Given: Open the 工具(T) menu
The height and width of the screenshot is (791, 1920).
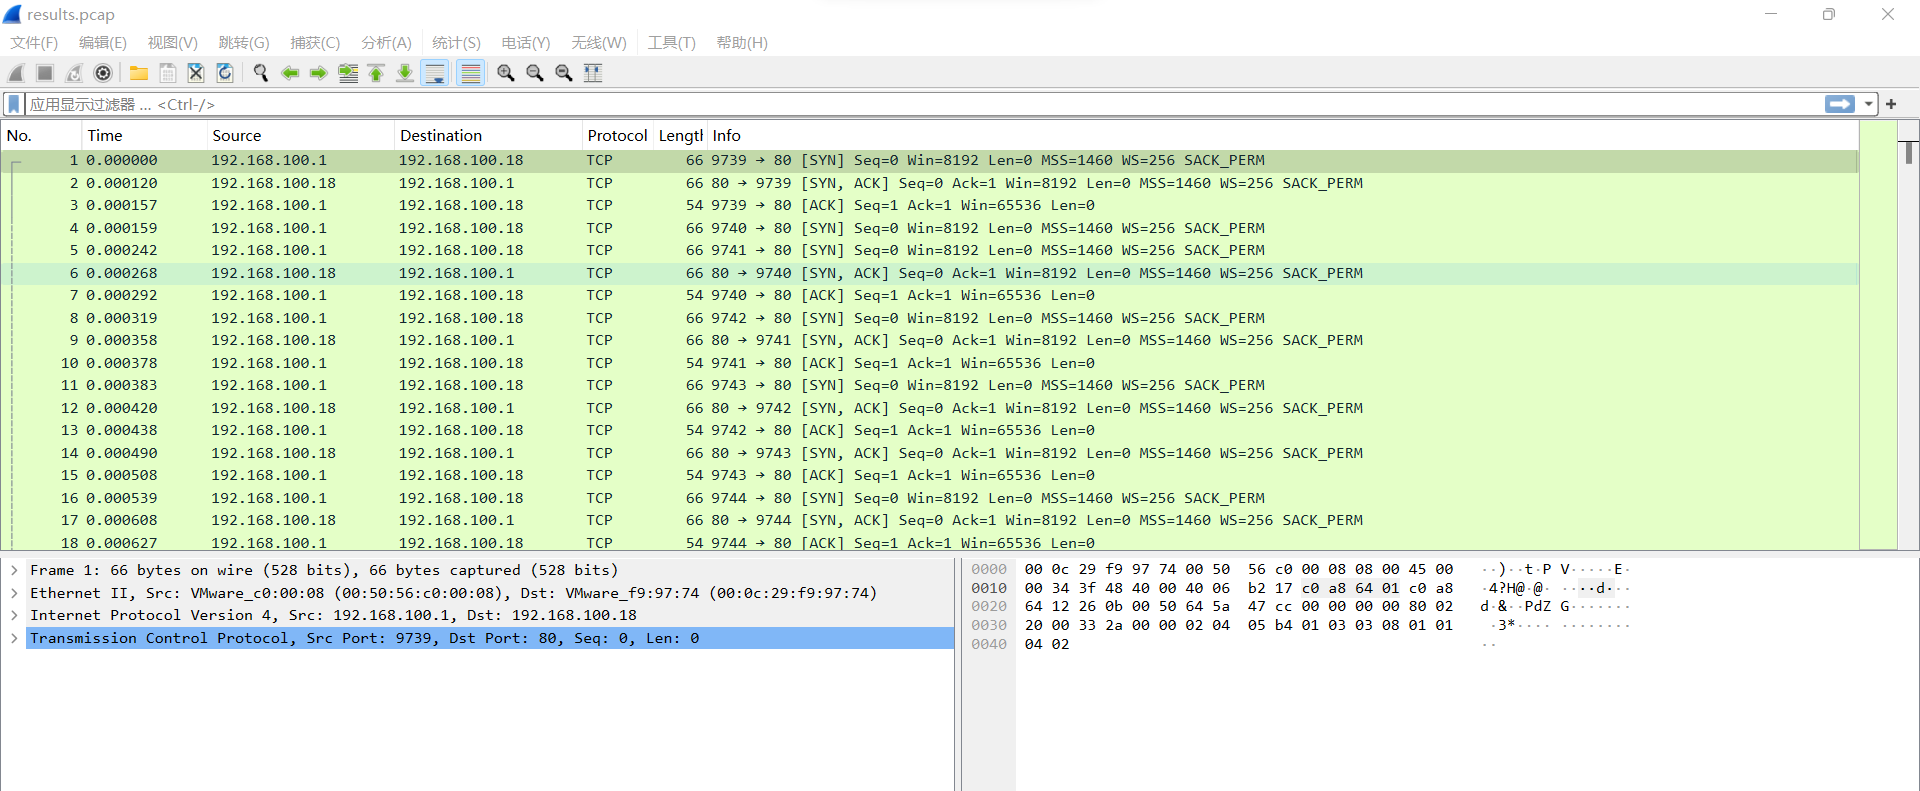Looking at the screenshot, I should (671, 43).
